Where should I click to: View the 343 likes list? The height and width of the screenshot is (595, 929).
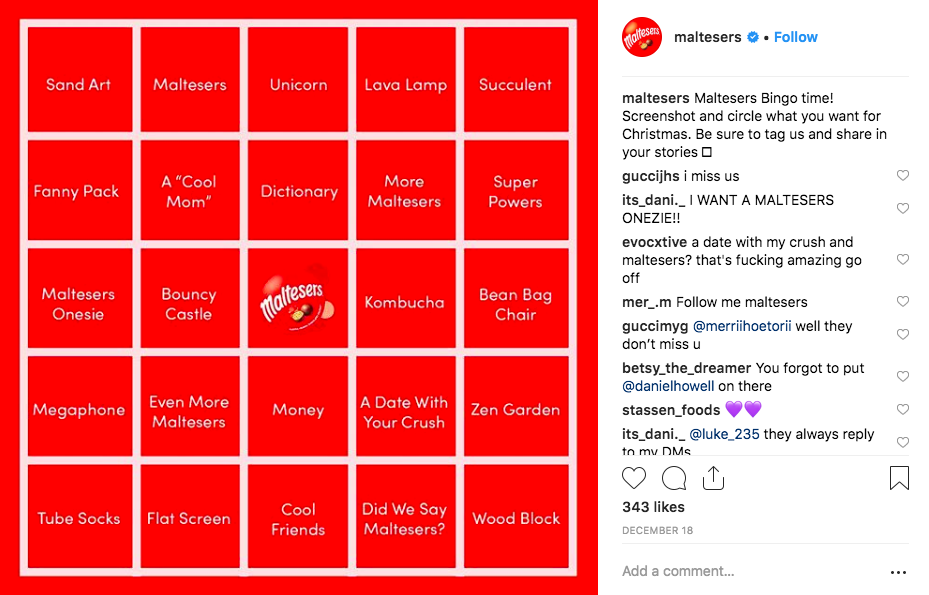coord(653,508)
